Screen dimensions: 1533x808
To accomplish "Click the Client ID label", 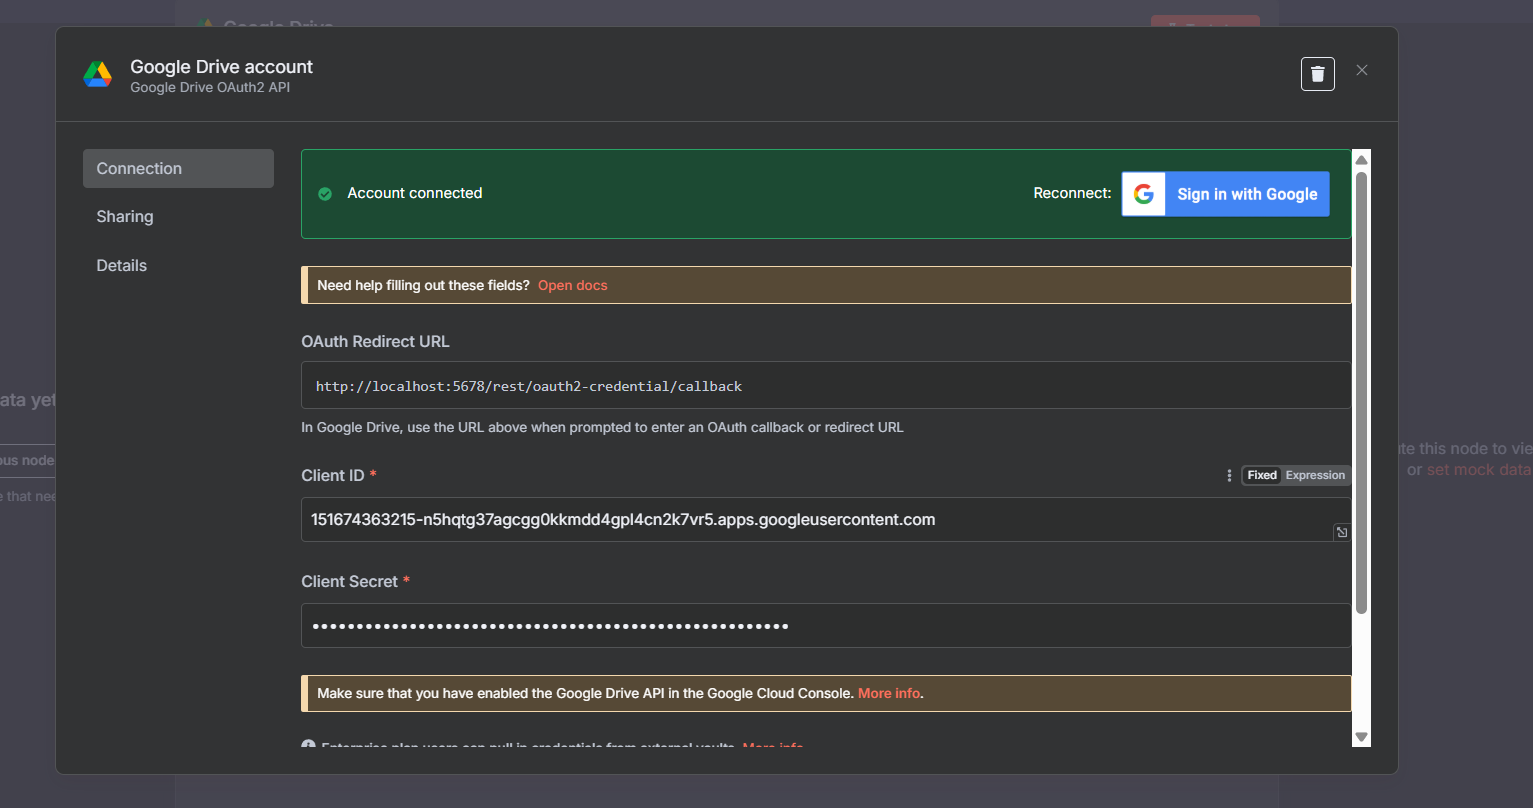I will point(333,475).
